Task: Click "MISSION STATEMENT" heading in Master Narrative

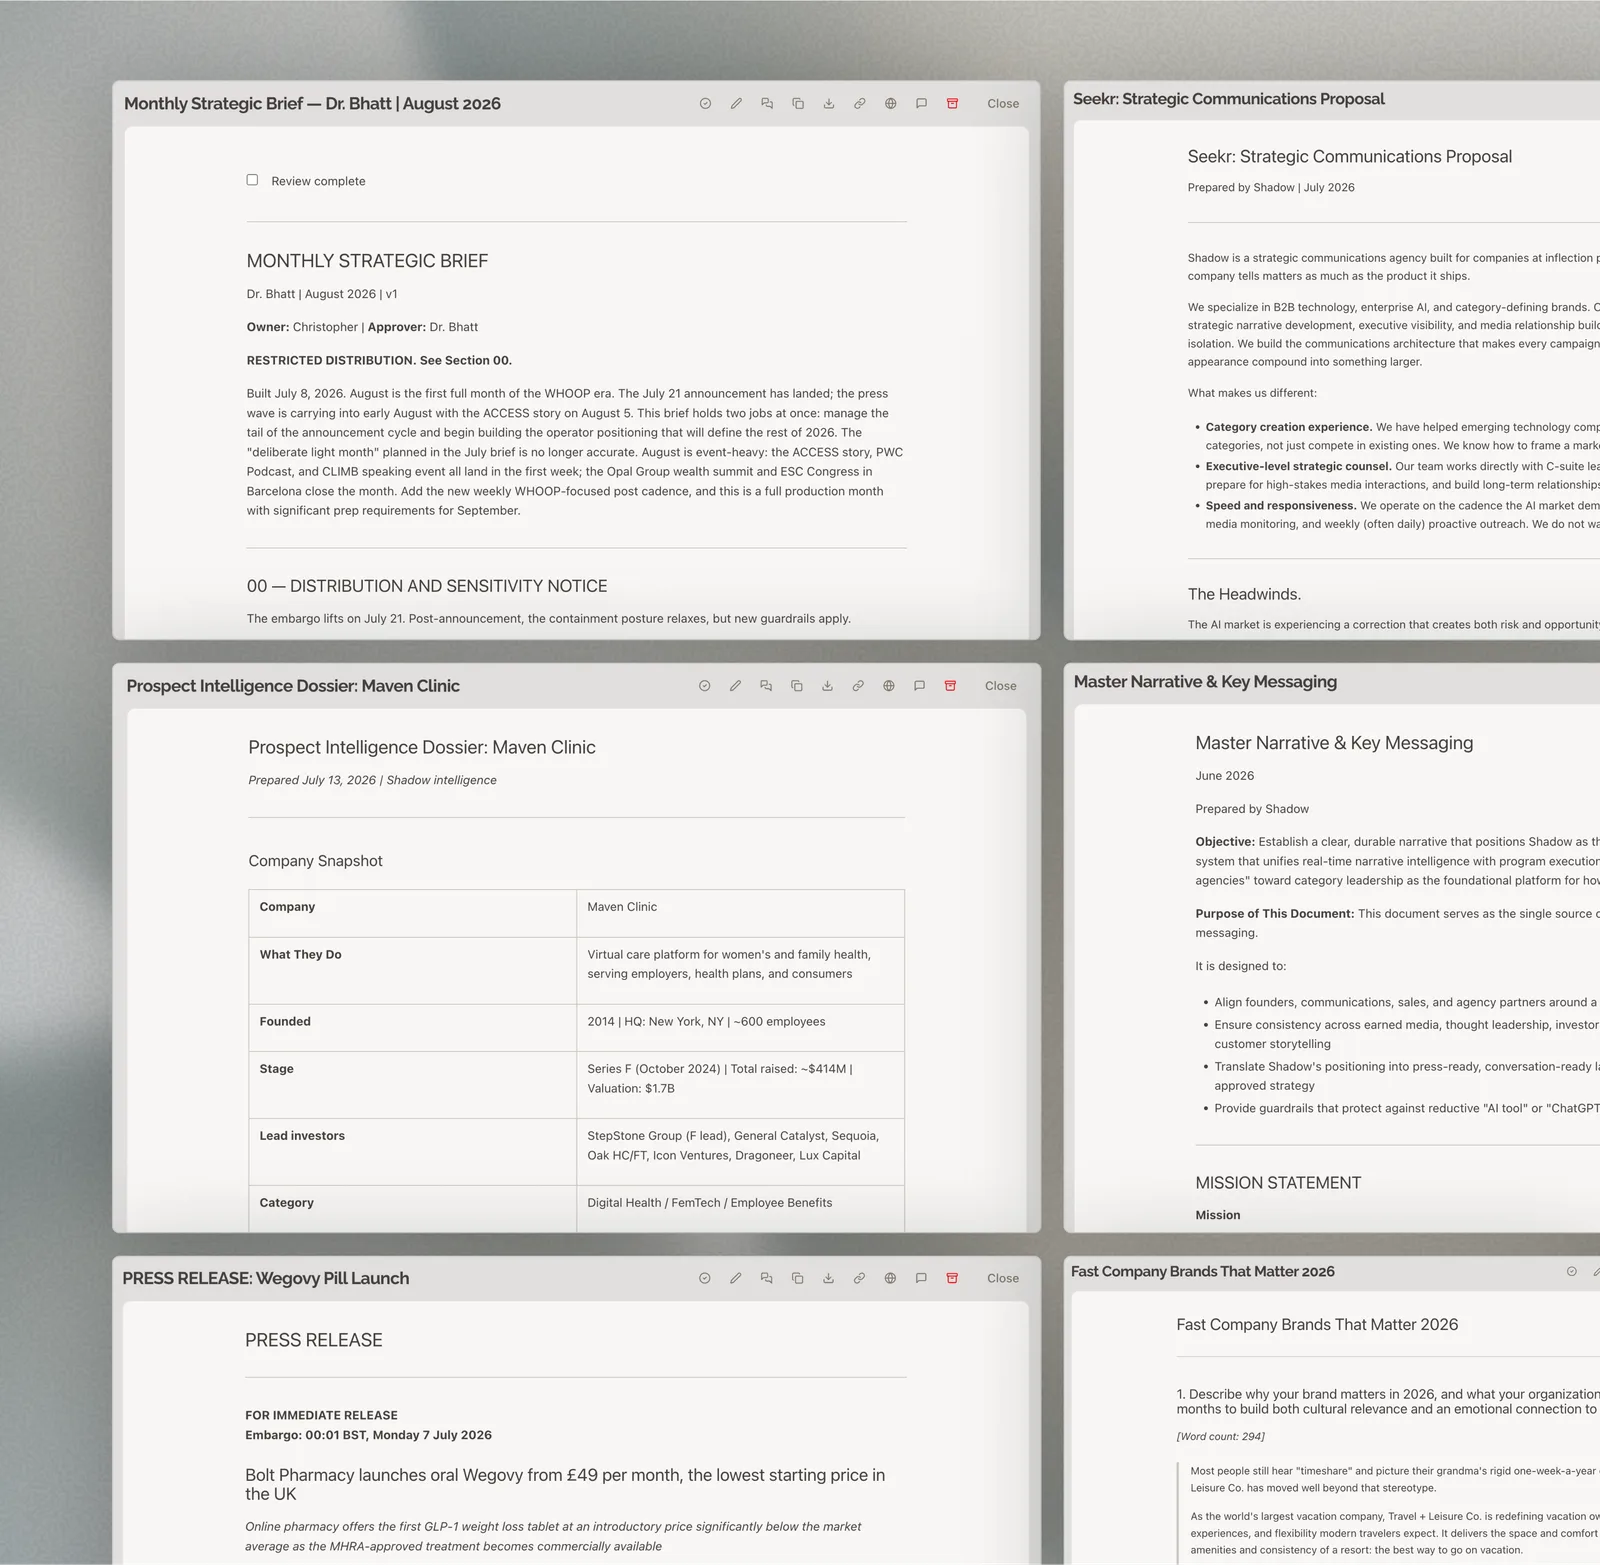Action: click(x=1278, y=1183)
